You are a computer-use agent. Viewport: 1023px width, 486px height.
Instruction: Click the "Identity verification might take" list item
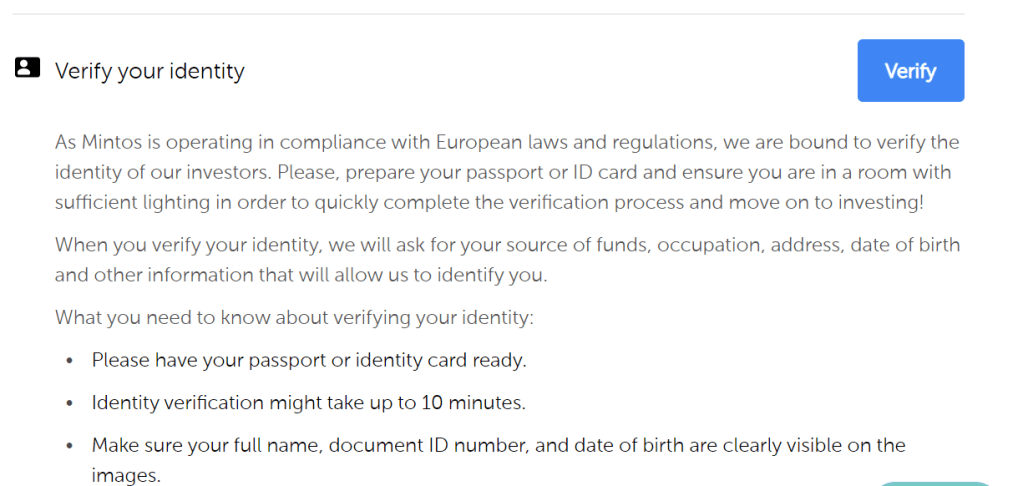point(309,403)
